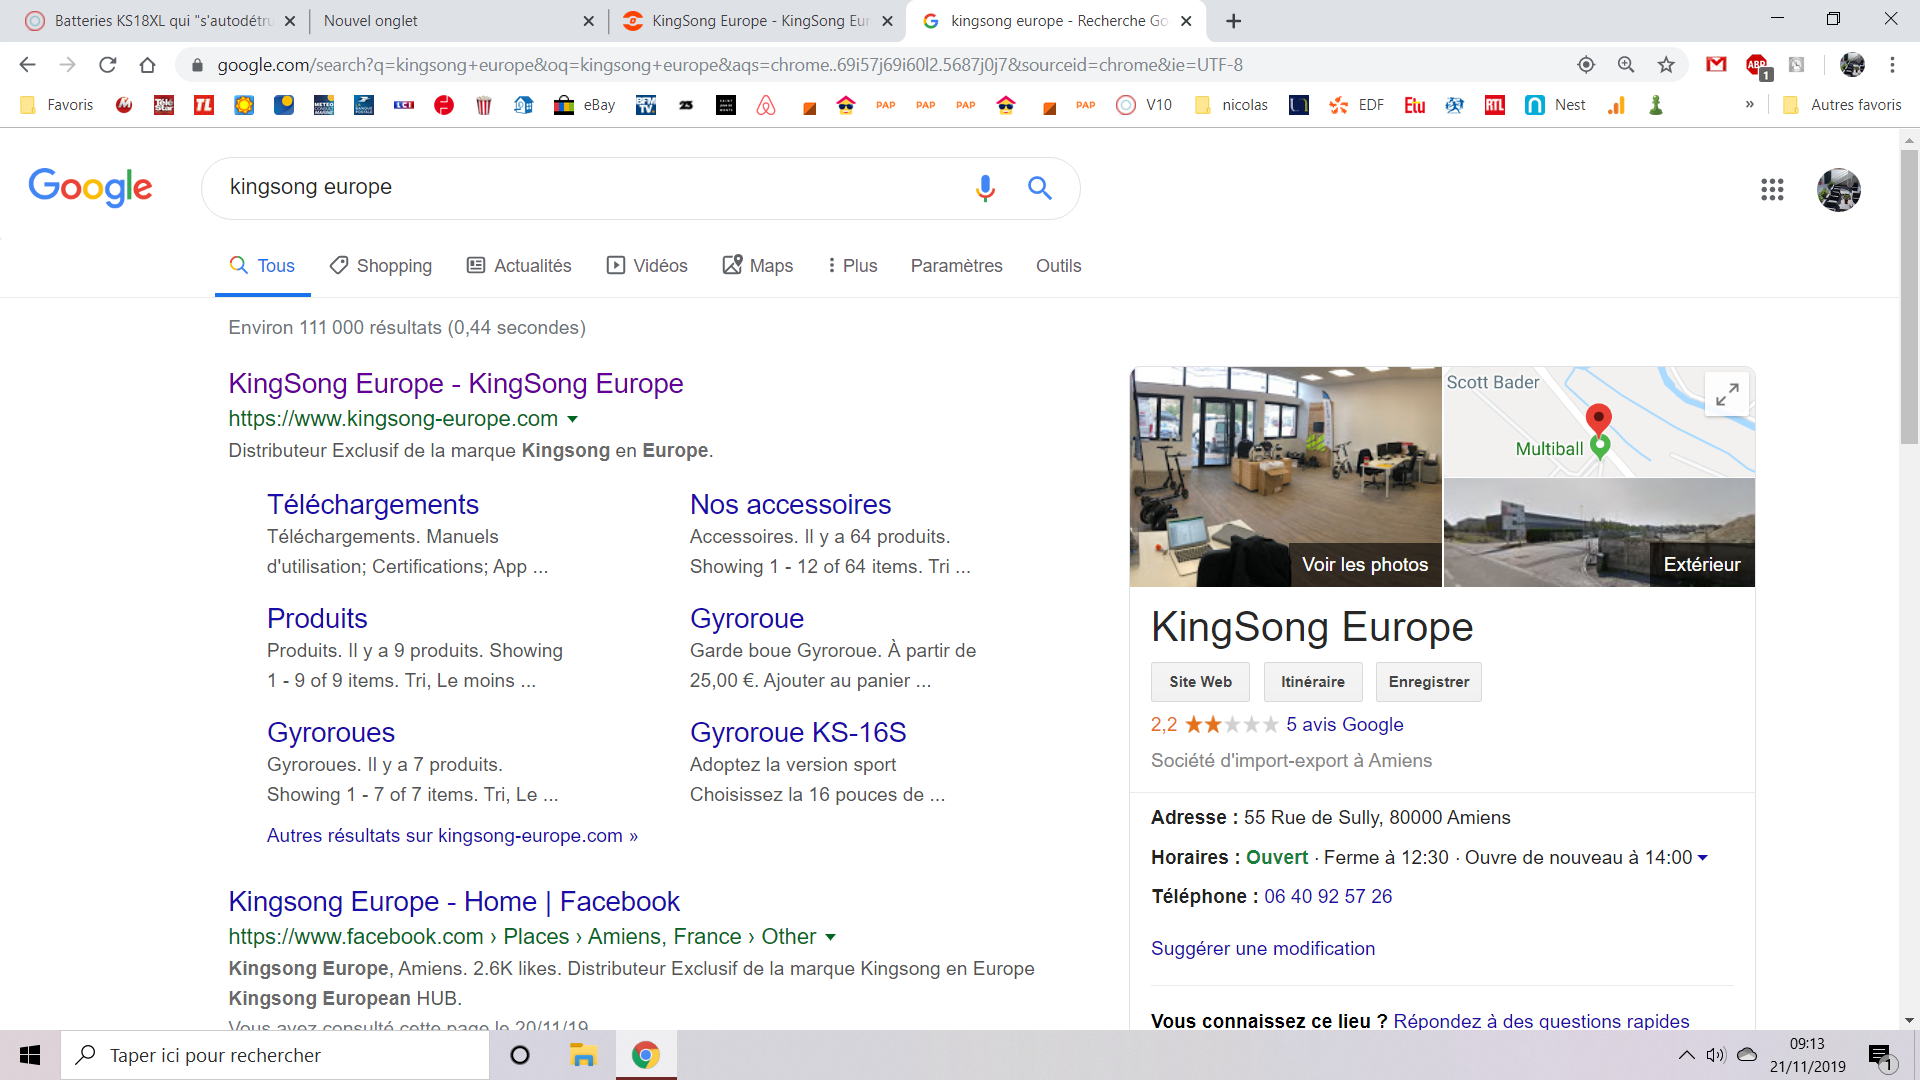Click the Chrome icon in the taskbar

tap(646, 1055)
